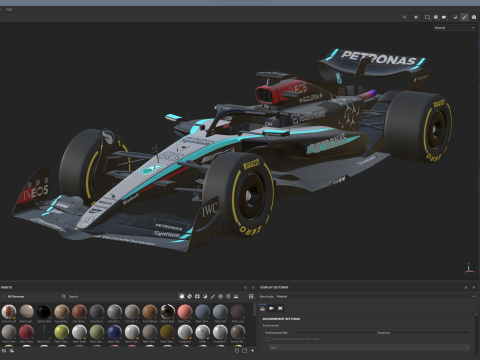
Task: Click the Display Settings panel scrollbar
Action: [x=477, y=315]
